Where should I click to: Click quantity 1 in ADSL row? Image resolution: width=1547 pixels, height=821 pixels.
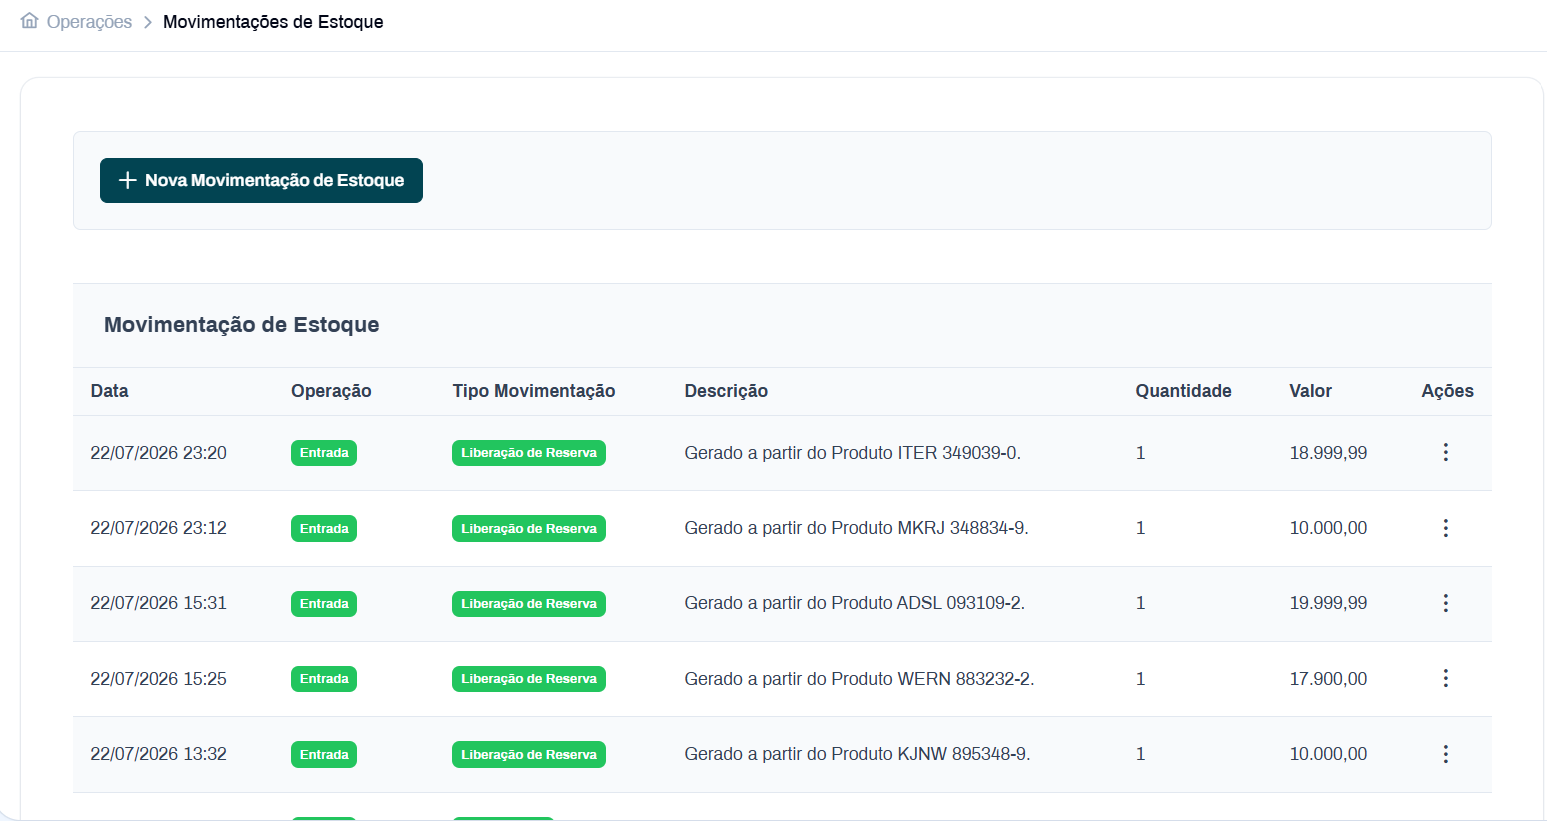pyautogui.click(x=1140, y=603)
